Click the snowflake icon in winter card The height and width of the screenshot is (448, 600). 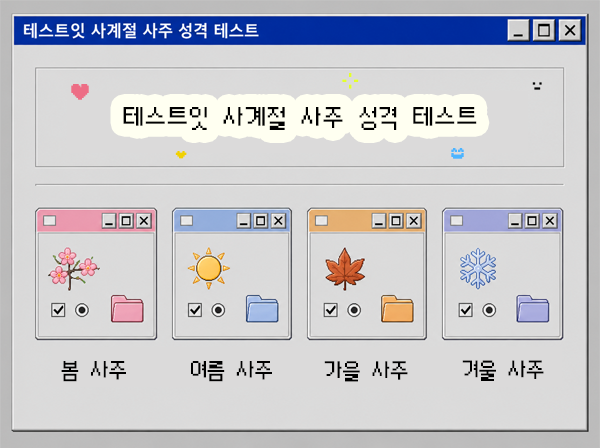(x=478, y=268)
